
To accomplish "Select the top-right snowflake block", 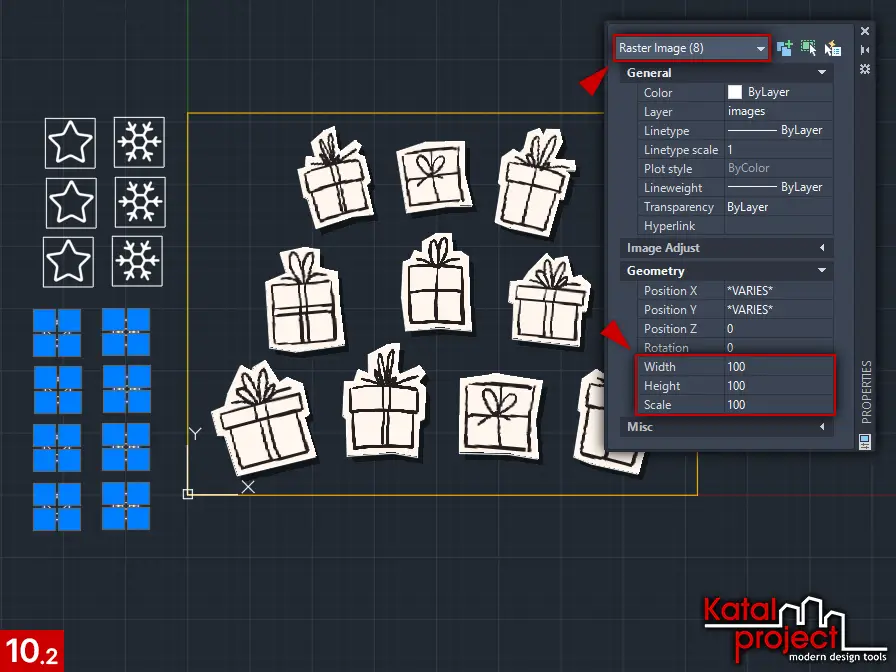I will tap(139, 142).
